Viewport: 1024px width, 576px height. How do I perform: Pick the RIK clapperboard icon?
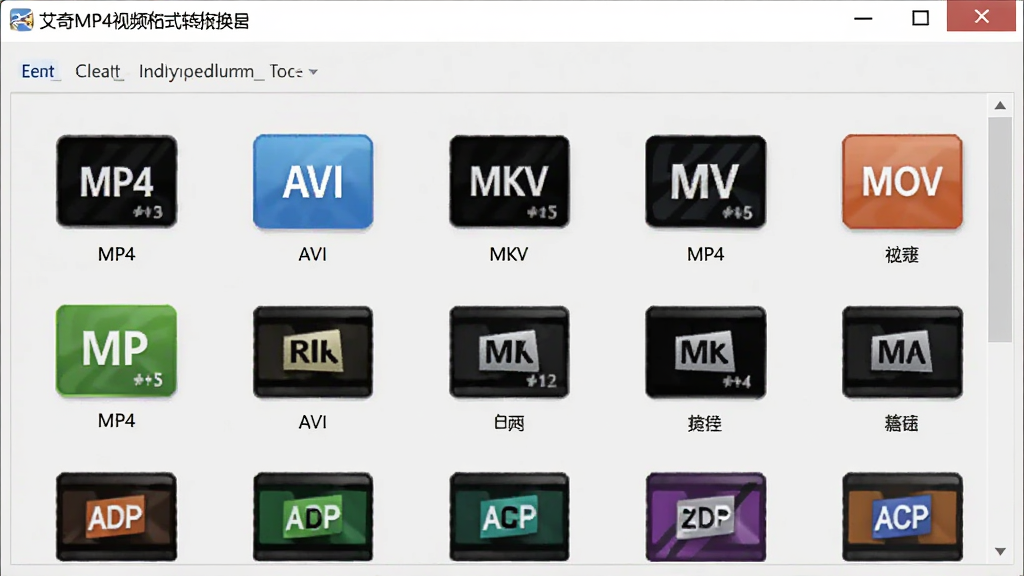coord(313,352)
